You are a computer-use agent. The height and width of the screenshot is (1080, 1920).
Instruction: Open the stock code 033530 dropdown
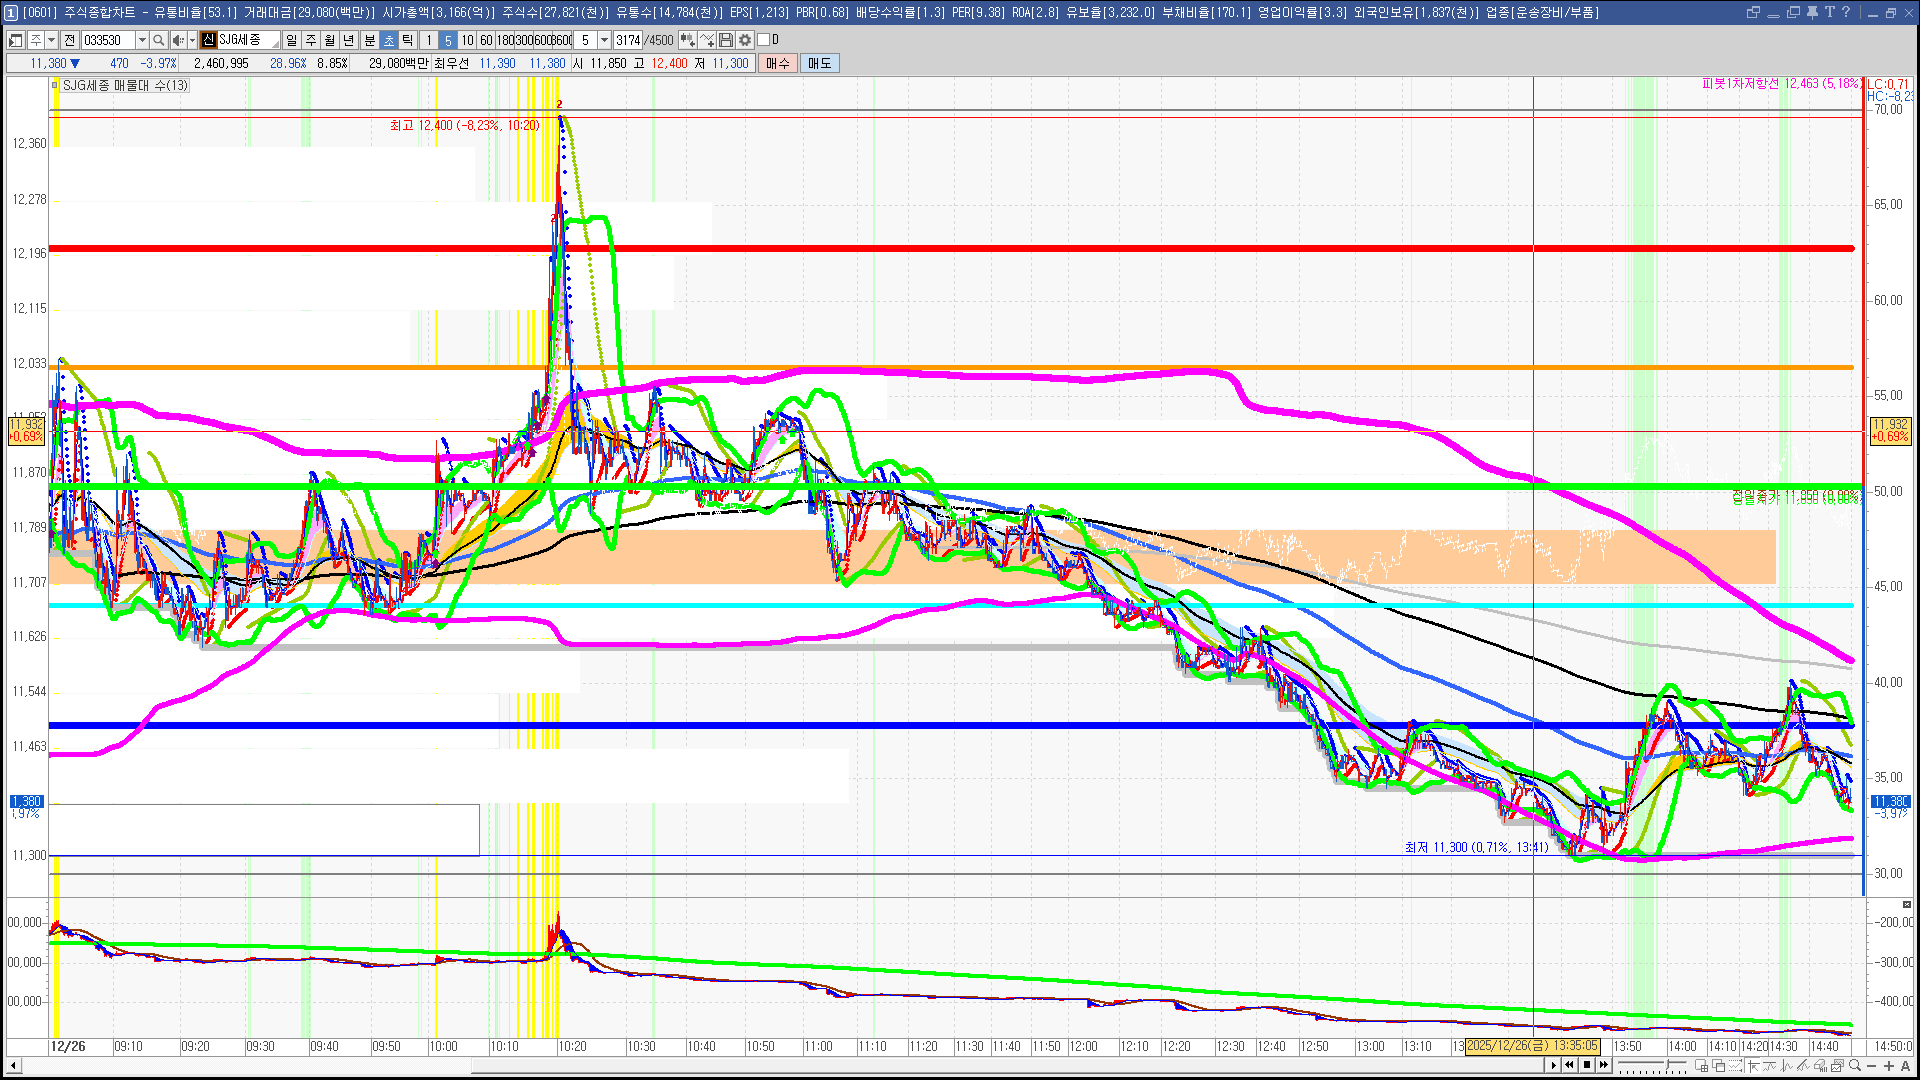click(142, 40)
